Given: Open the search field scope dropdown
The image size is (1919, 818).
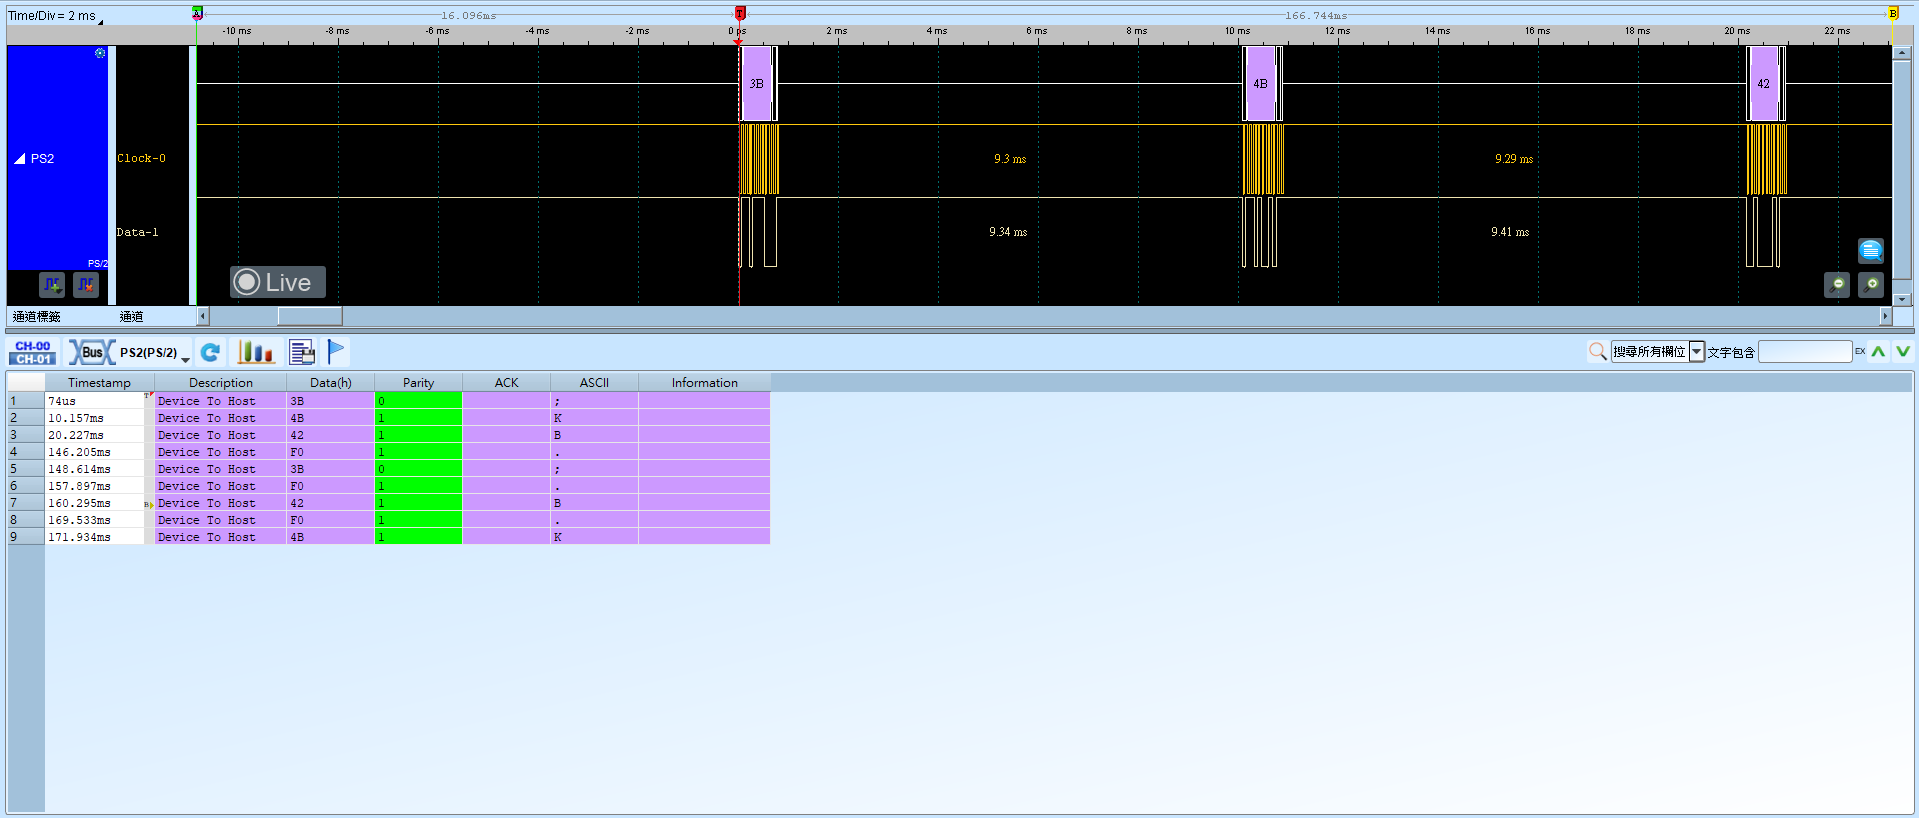Looking at the screenshot, I should click(1697, 352).
